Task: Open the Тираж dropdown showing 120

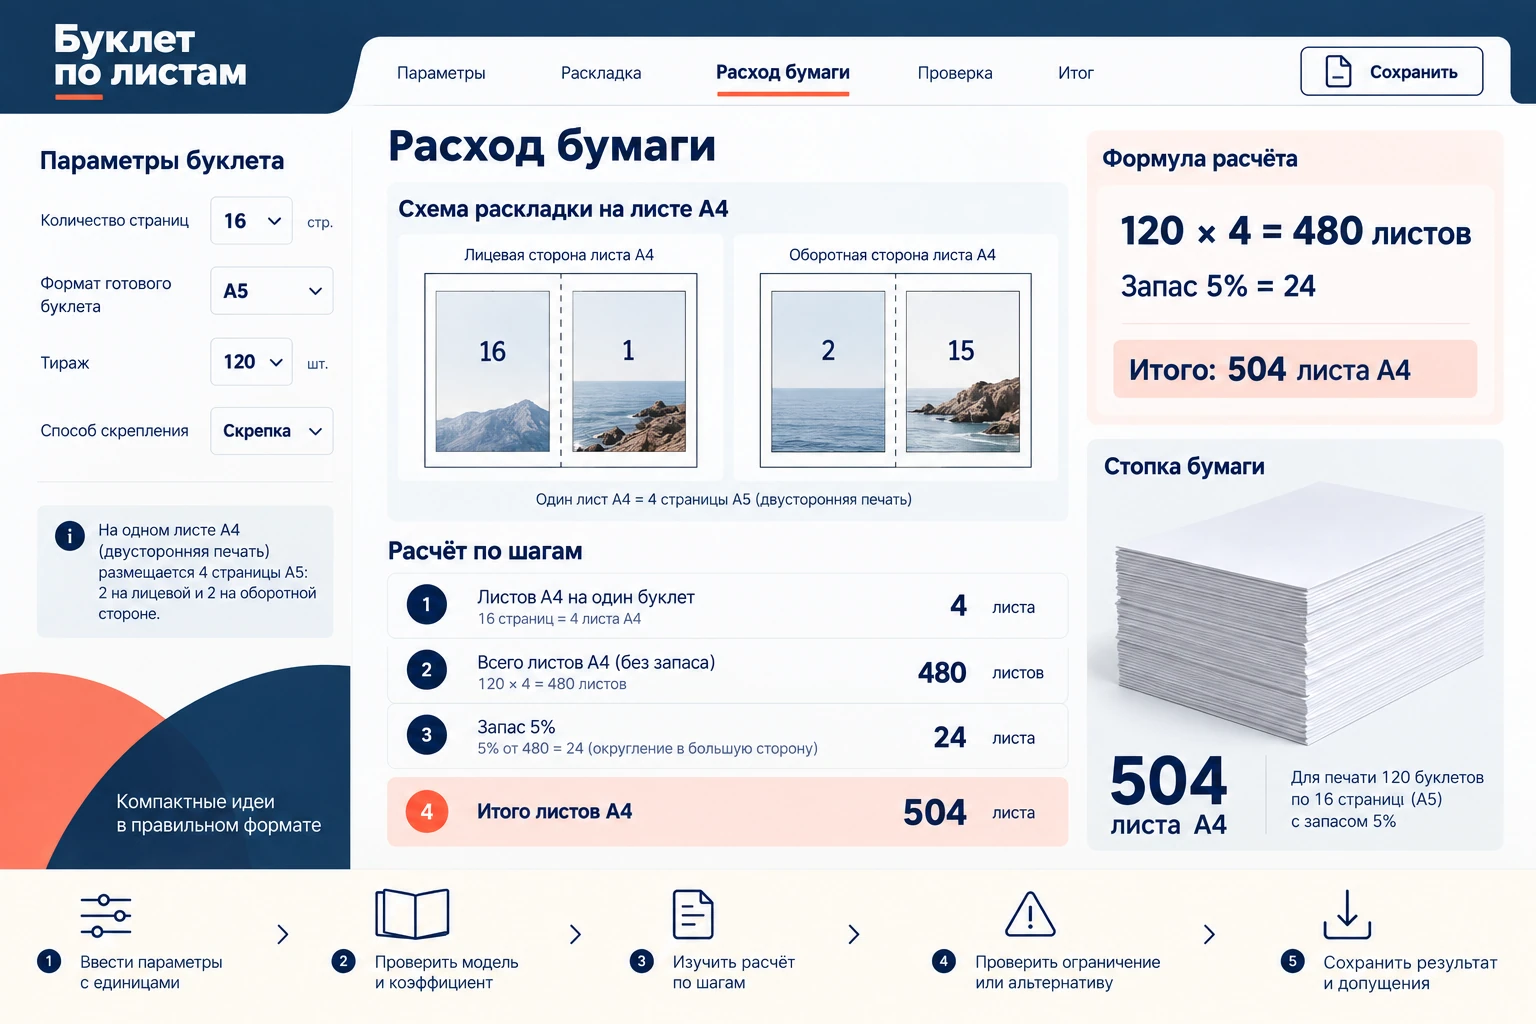Action: click(251, 362)
